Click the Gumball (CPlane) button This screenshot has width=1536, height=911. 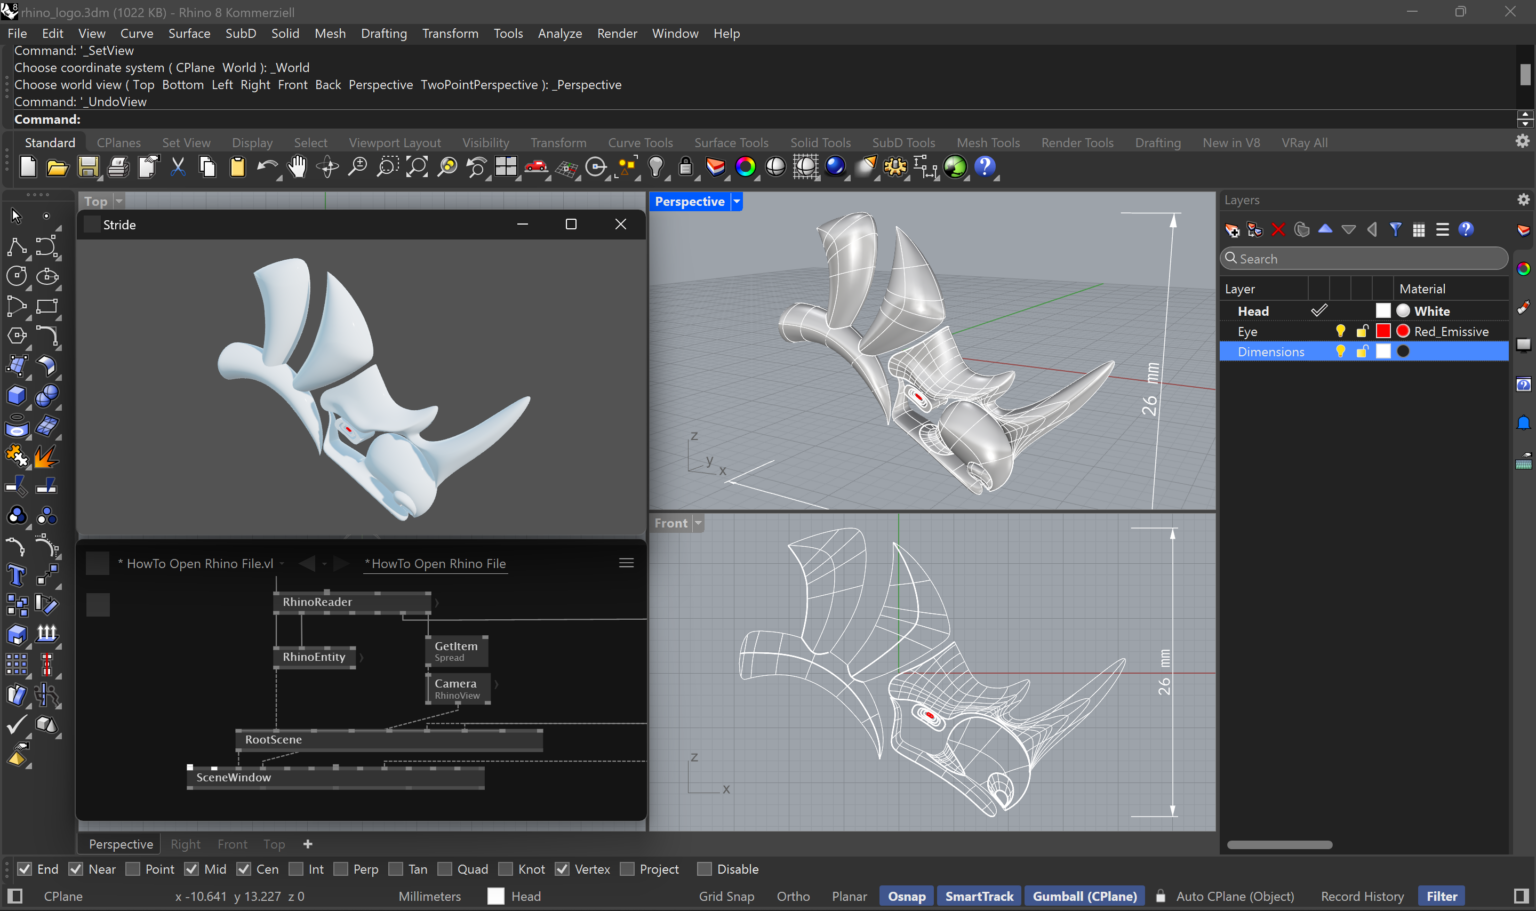(x=1084, y=896)
